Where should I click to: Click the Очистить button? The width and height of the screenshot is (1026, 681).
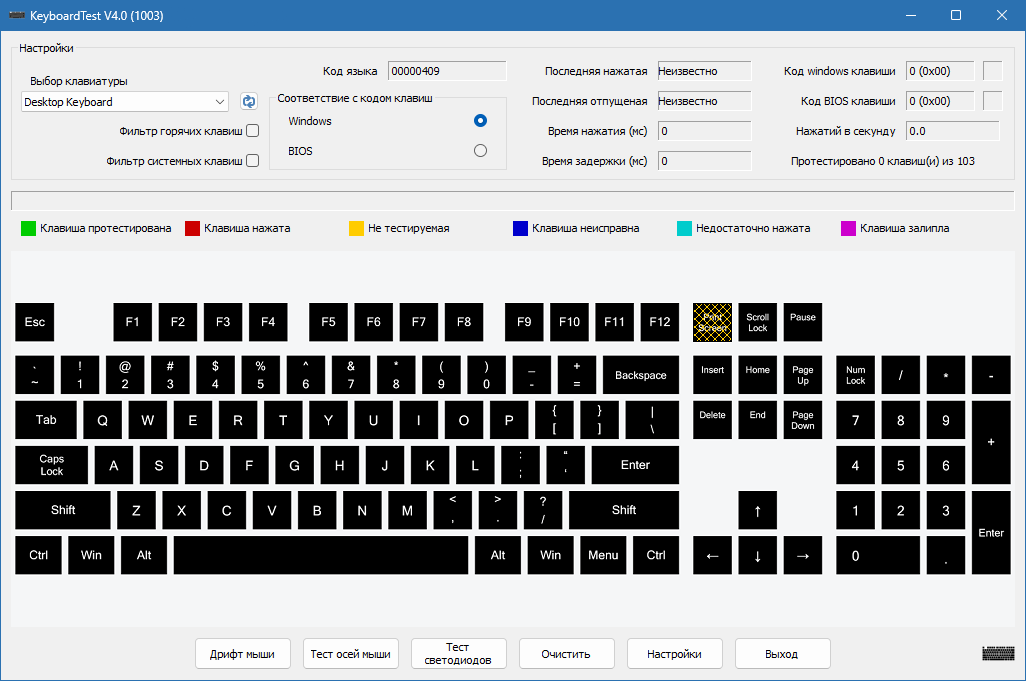click(566, 654)
